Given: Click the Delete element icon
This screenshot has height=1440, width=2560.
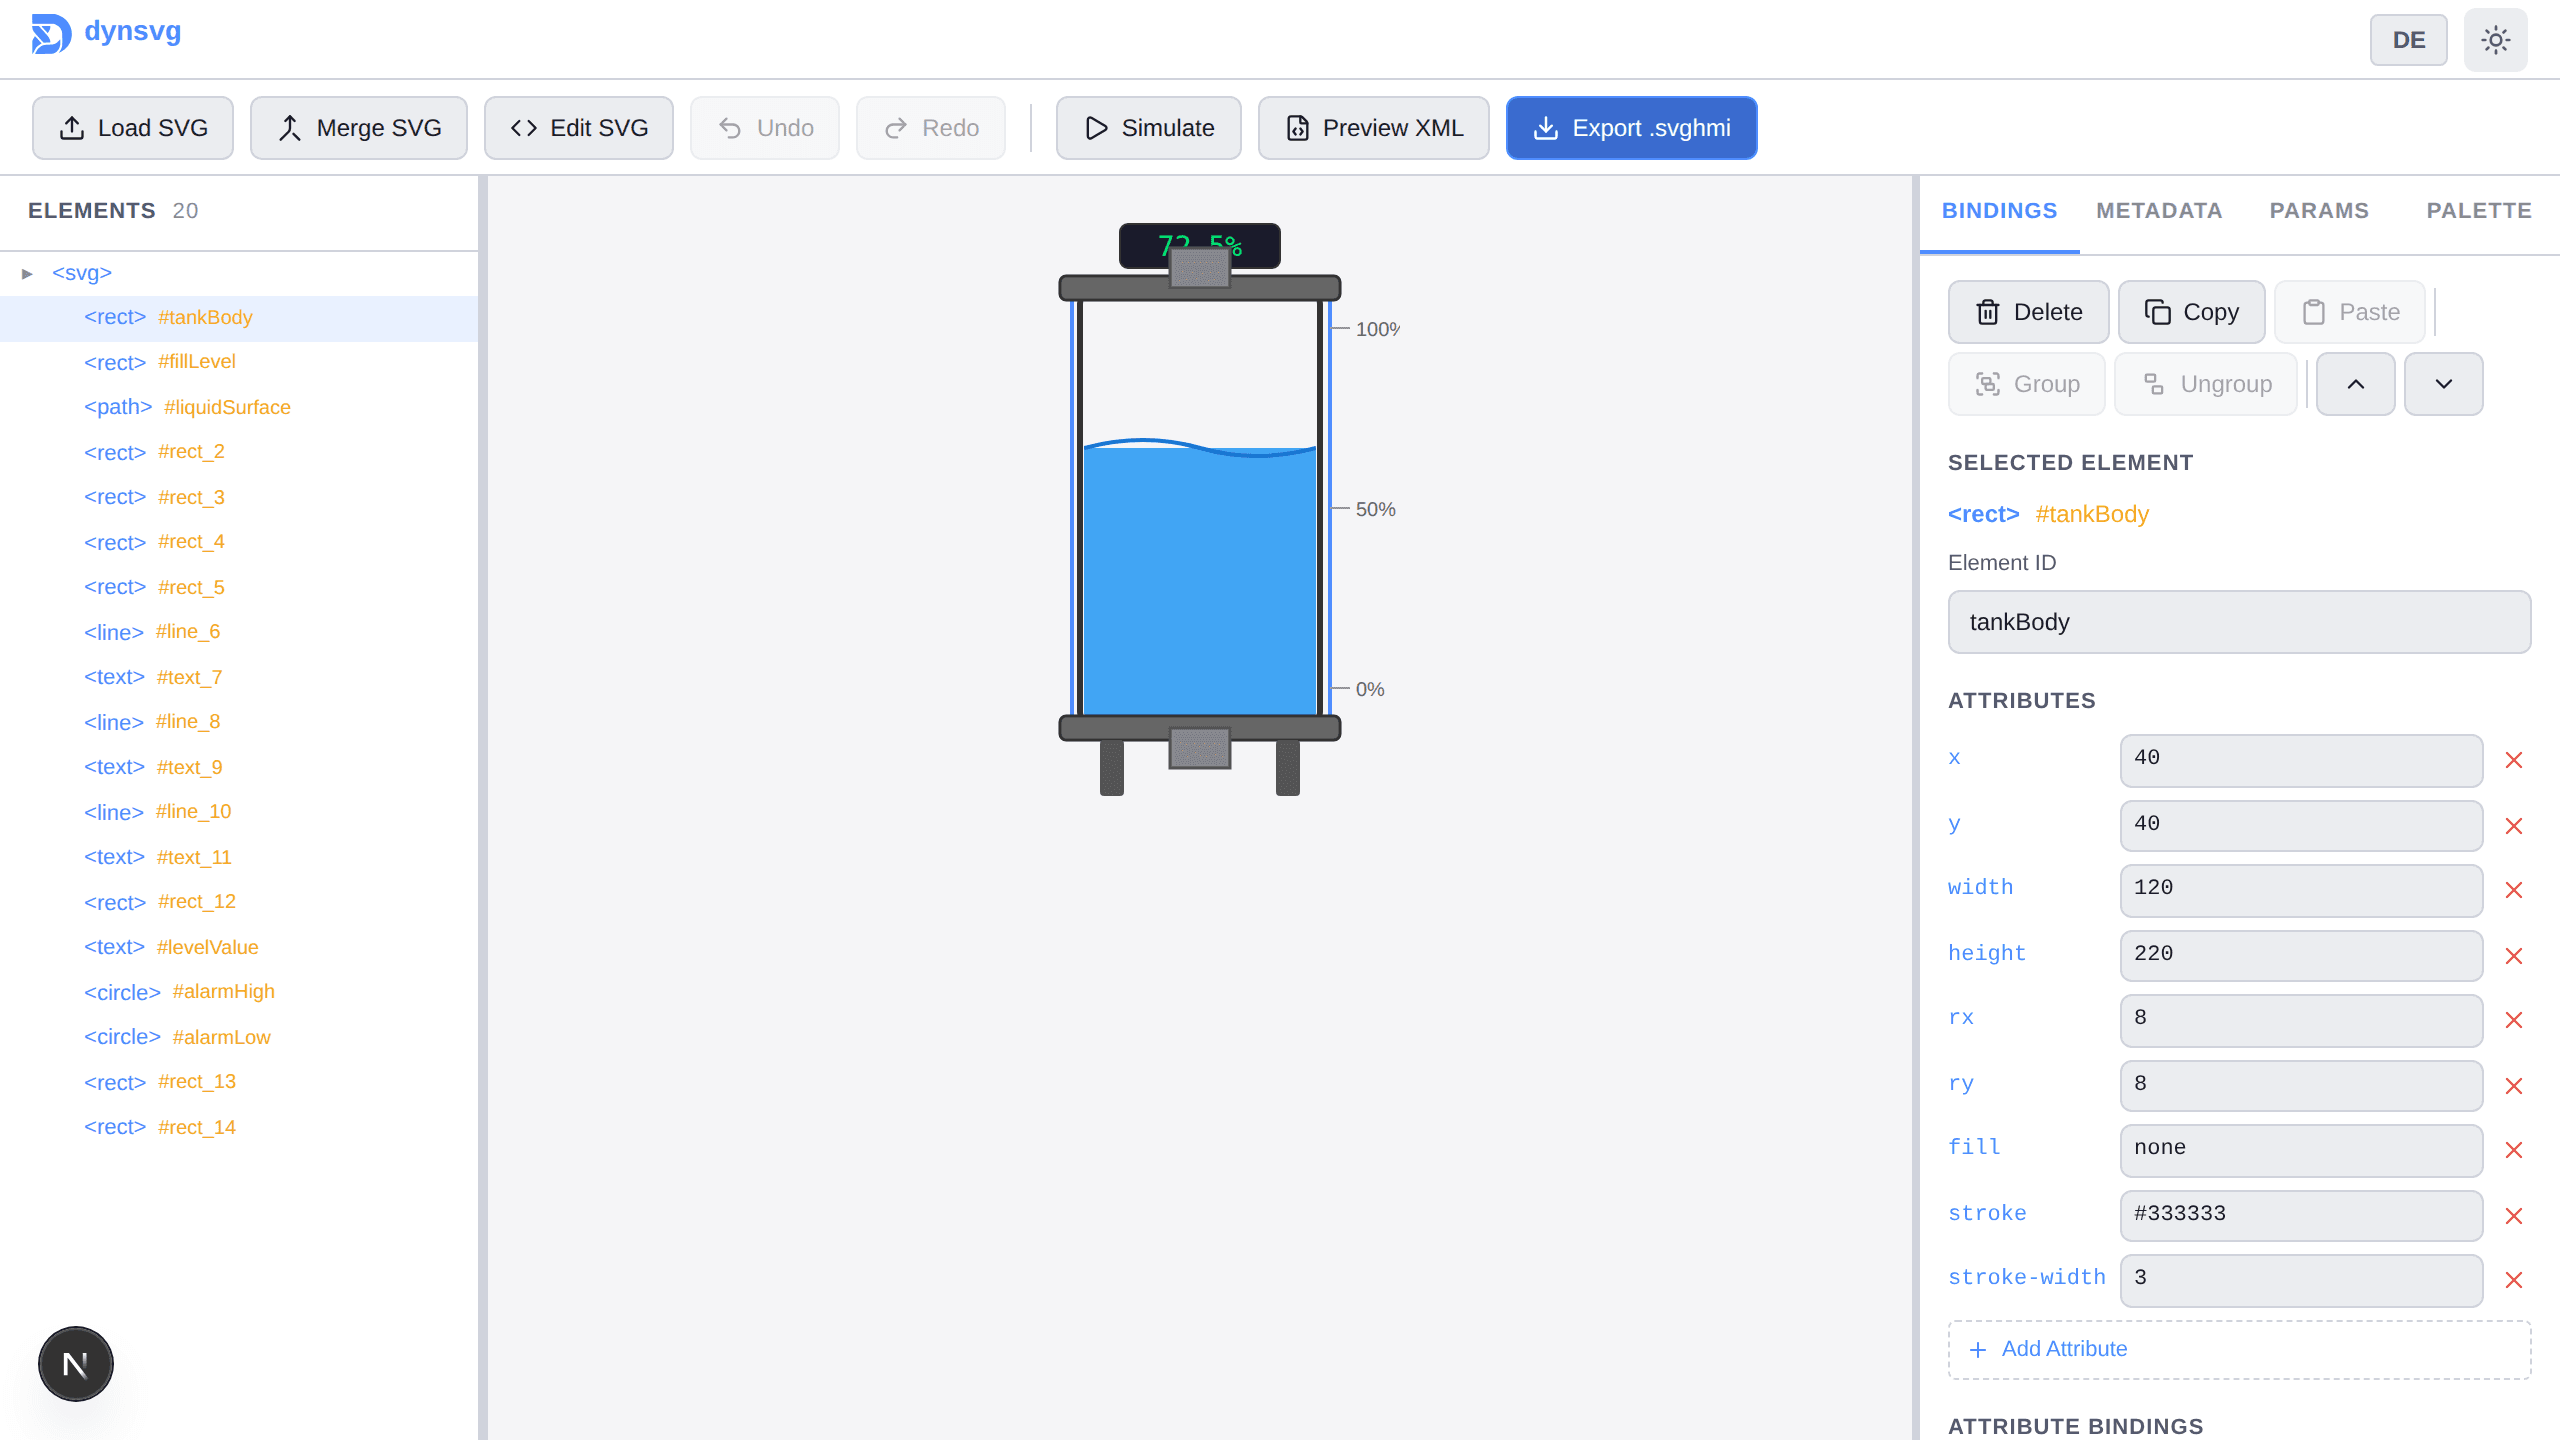Looking at the screenshot, I should click(1989, 311).
